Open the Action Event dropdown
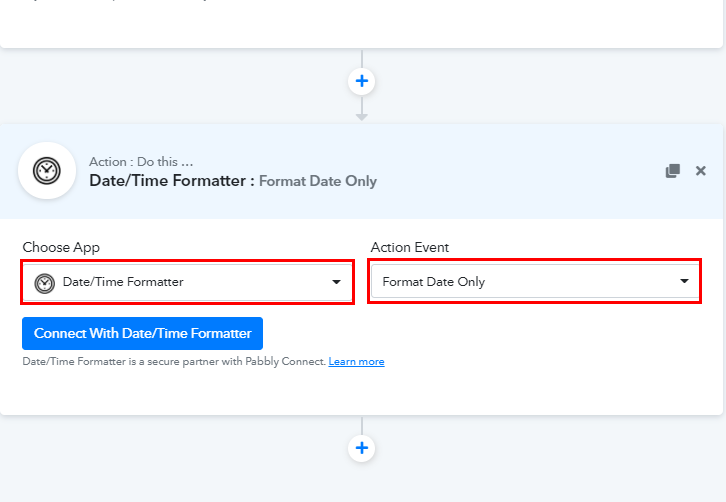Image resolution: width=726 pixels, height=502 pixels. [x=535, y=281]
